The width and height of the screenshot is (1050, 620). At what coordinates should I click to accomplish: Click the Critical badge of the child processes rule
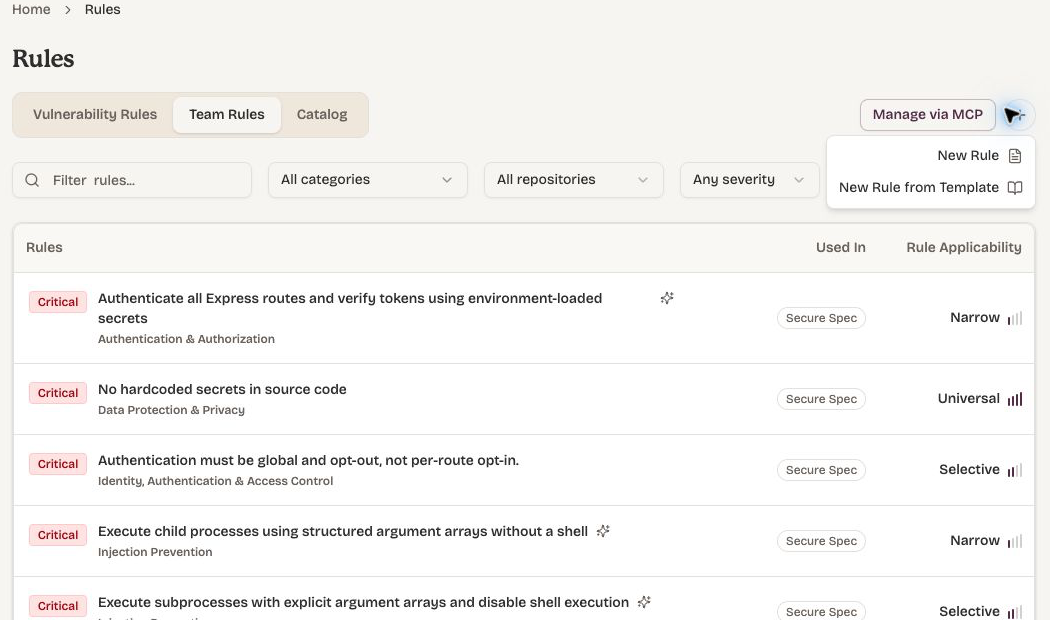coord(58,535)
